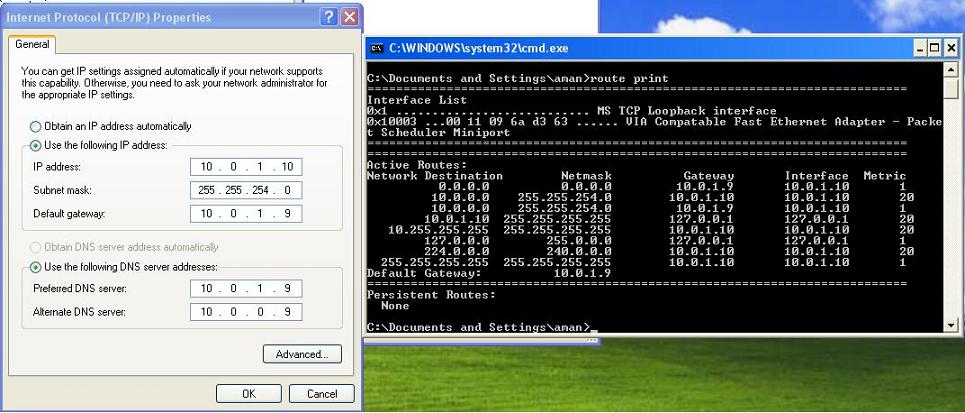Select 'Use the following IP address' option

coord(36,145)
